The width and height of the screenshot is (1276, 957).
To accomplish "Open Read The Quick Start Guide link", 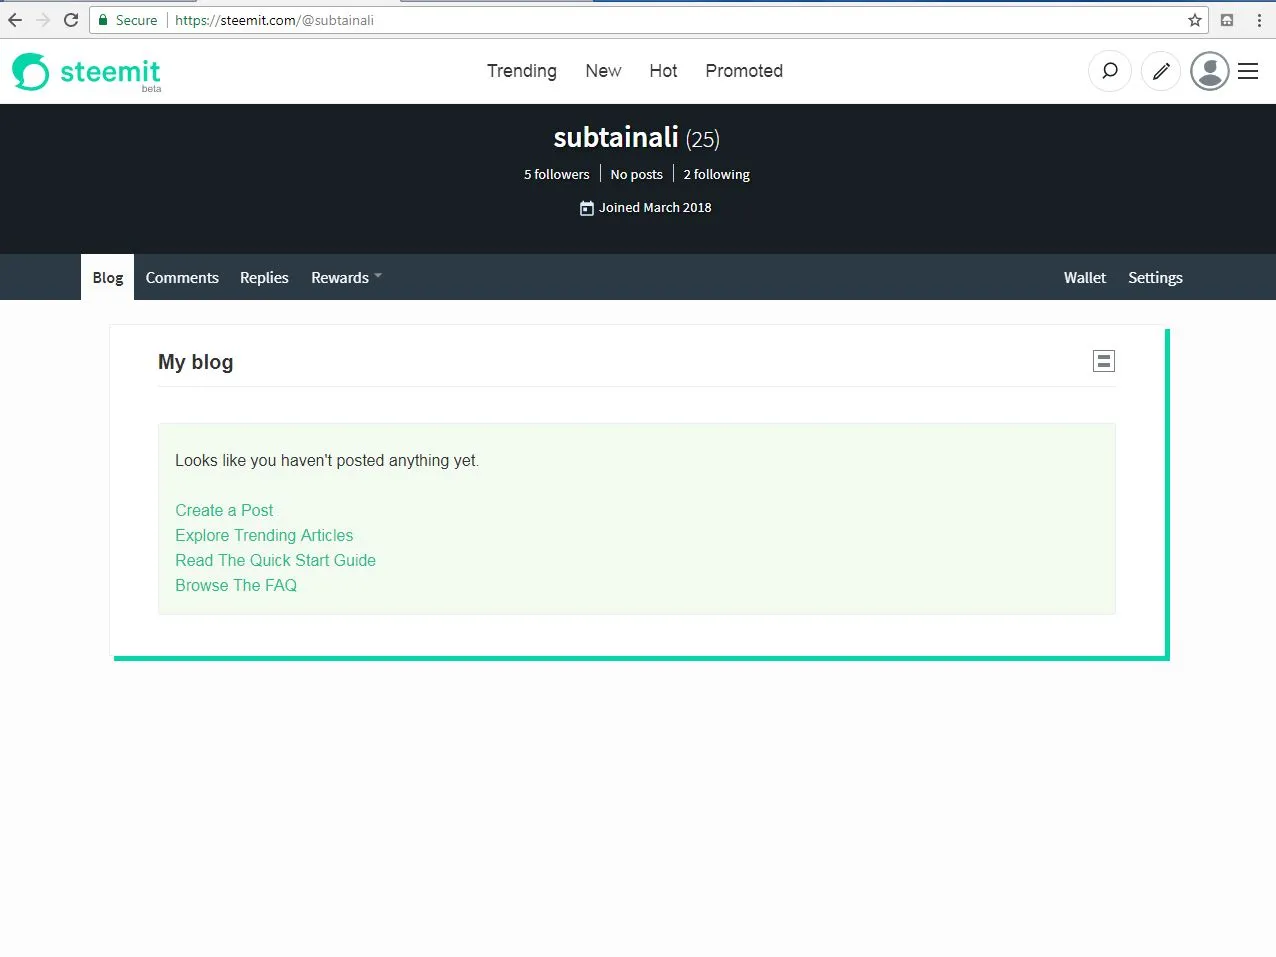I will pyautogui.click(x=275, y=560).
